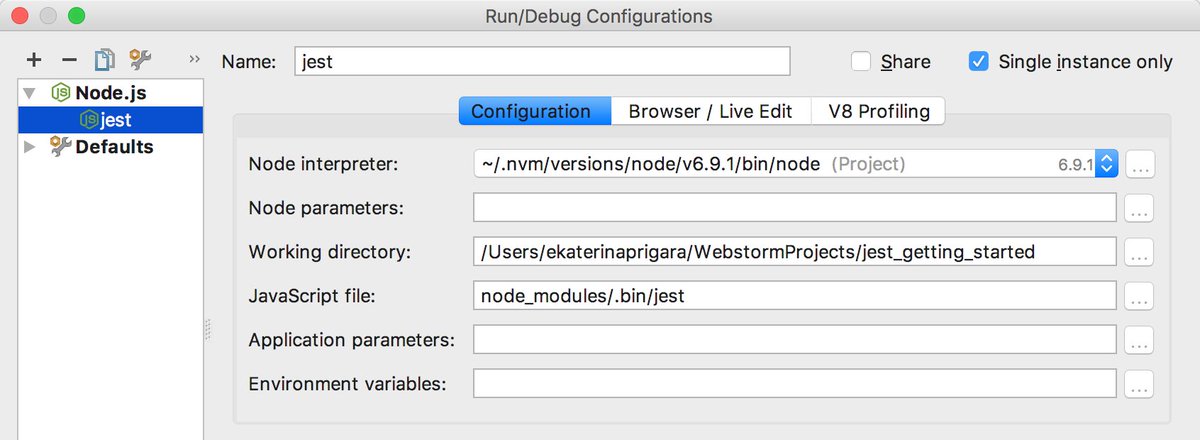Click the Working directory label
Viewport: 1200px width, 440px height.
[x=330, y=252]
